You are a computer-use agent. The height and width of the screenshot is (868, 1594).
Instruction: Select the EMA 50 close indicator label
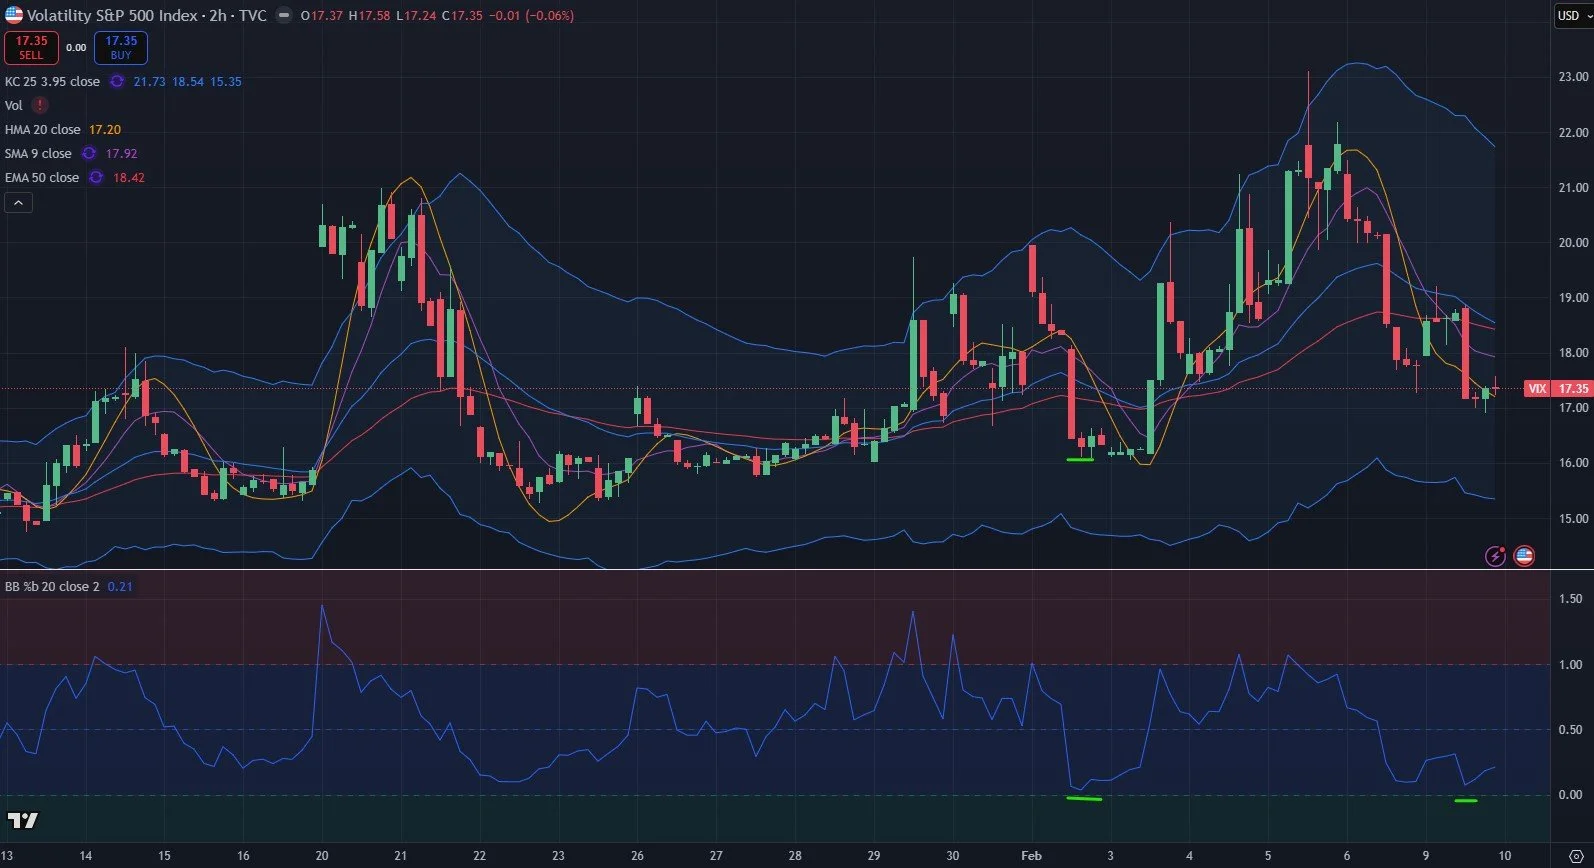[42, 177]
